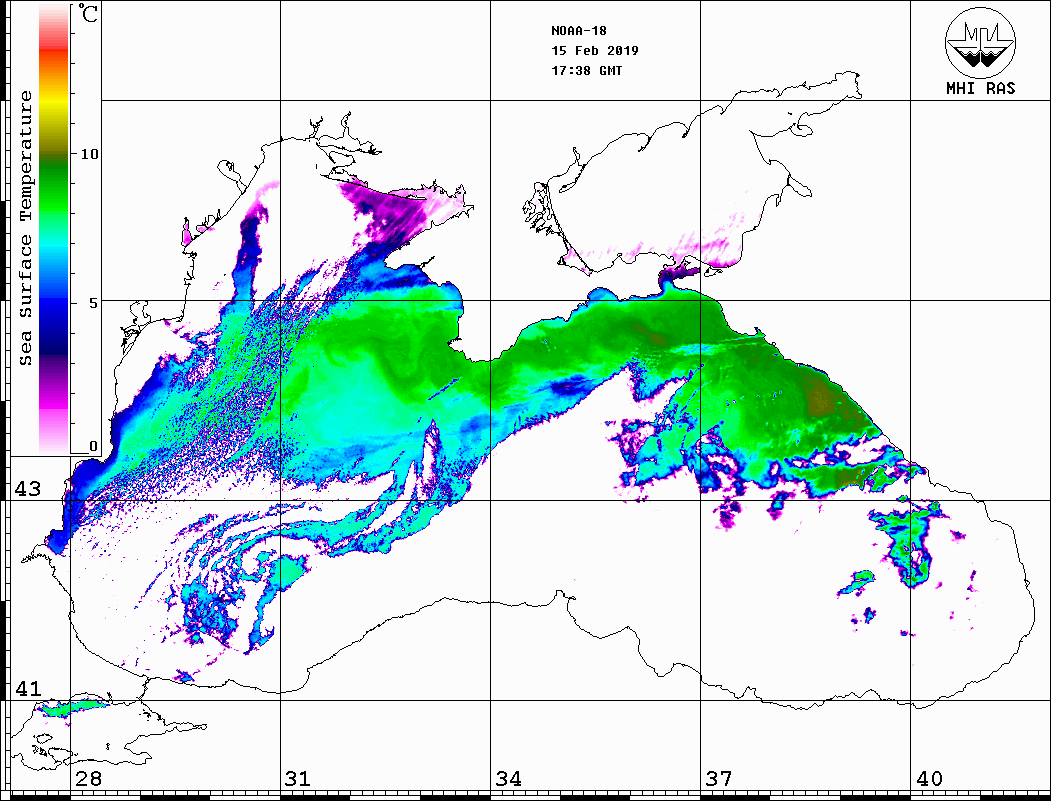
Task: Click the 'Sea Surface Temperature' vertical label
Action: click(x=25, y=228)
